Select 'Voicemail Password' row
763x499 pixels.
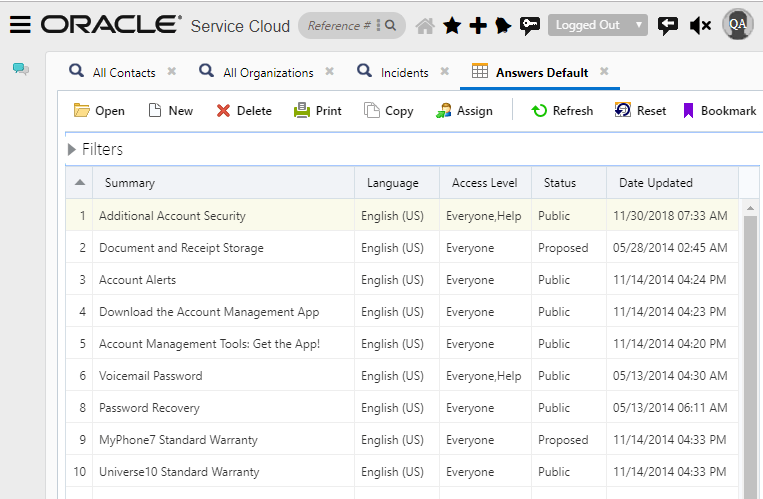point(402,375)
